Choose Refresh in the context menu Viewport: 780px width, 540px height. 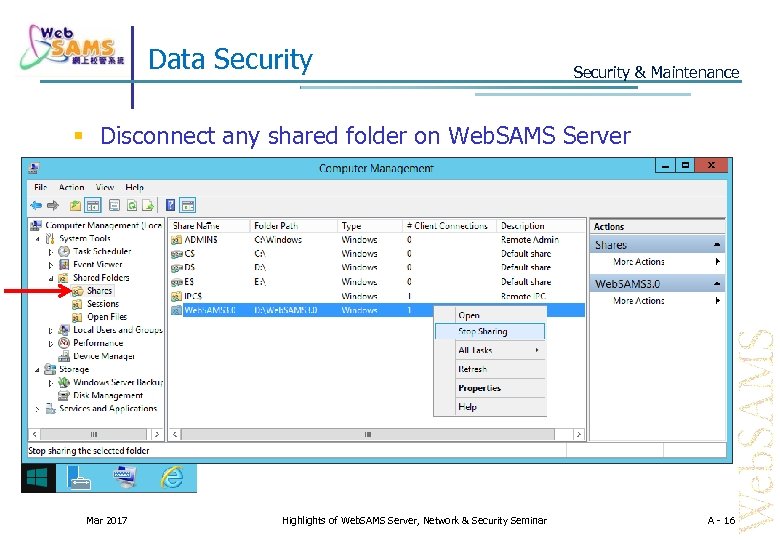[x=490, y=369]
